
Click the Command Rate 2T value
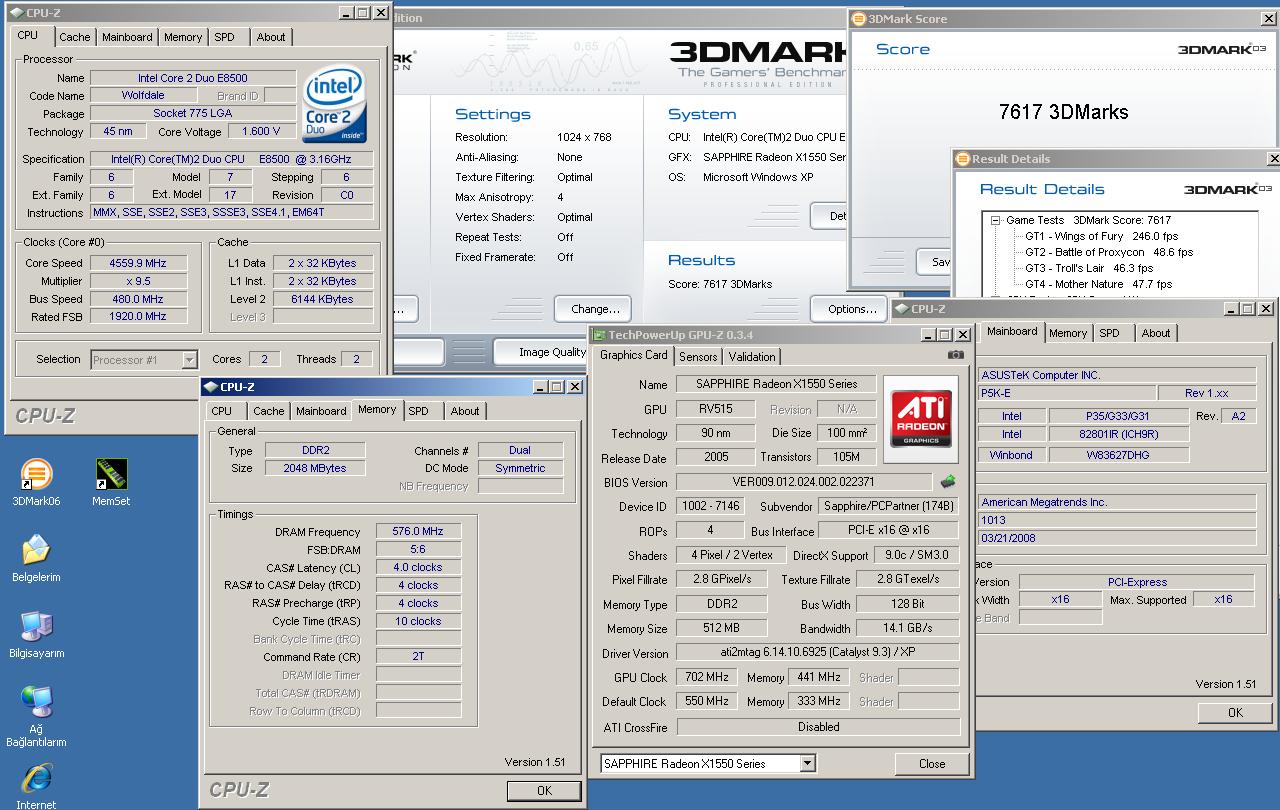418,656
